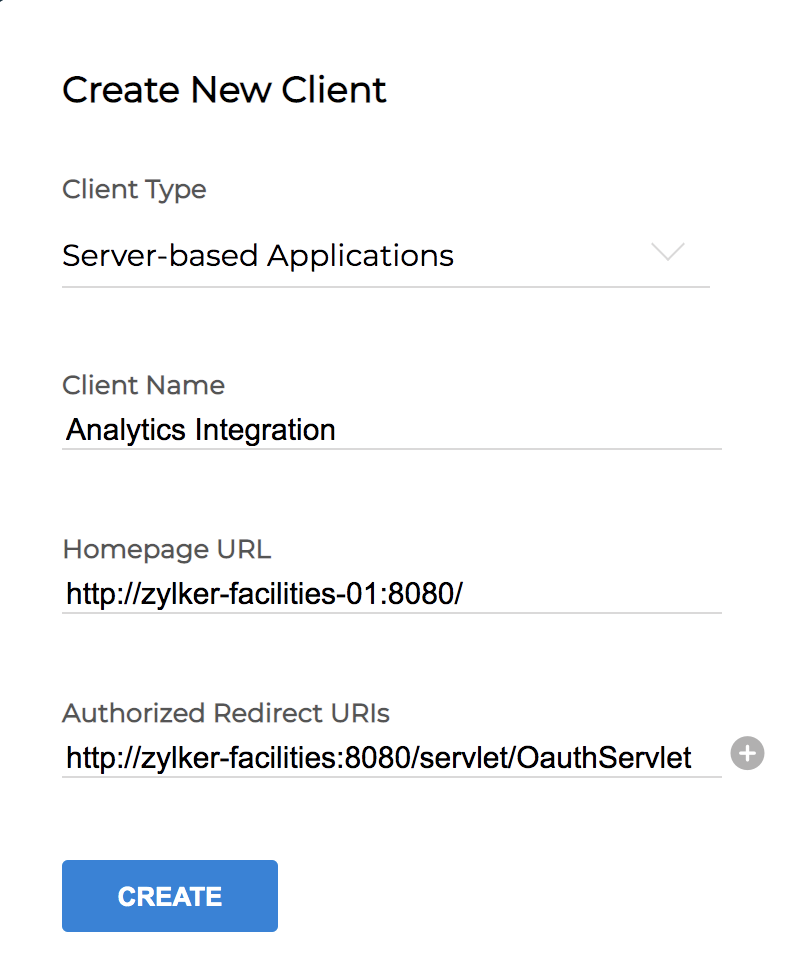This screenshot has height=976, width=808.
Task: Click zylker-facilities-01 in the Homepage URL
Action: point(260,595)
